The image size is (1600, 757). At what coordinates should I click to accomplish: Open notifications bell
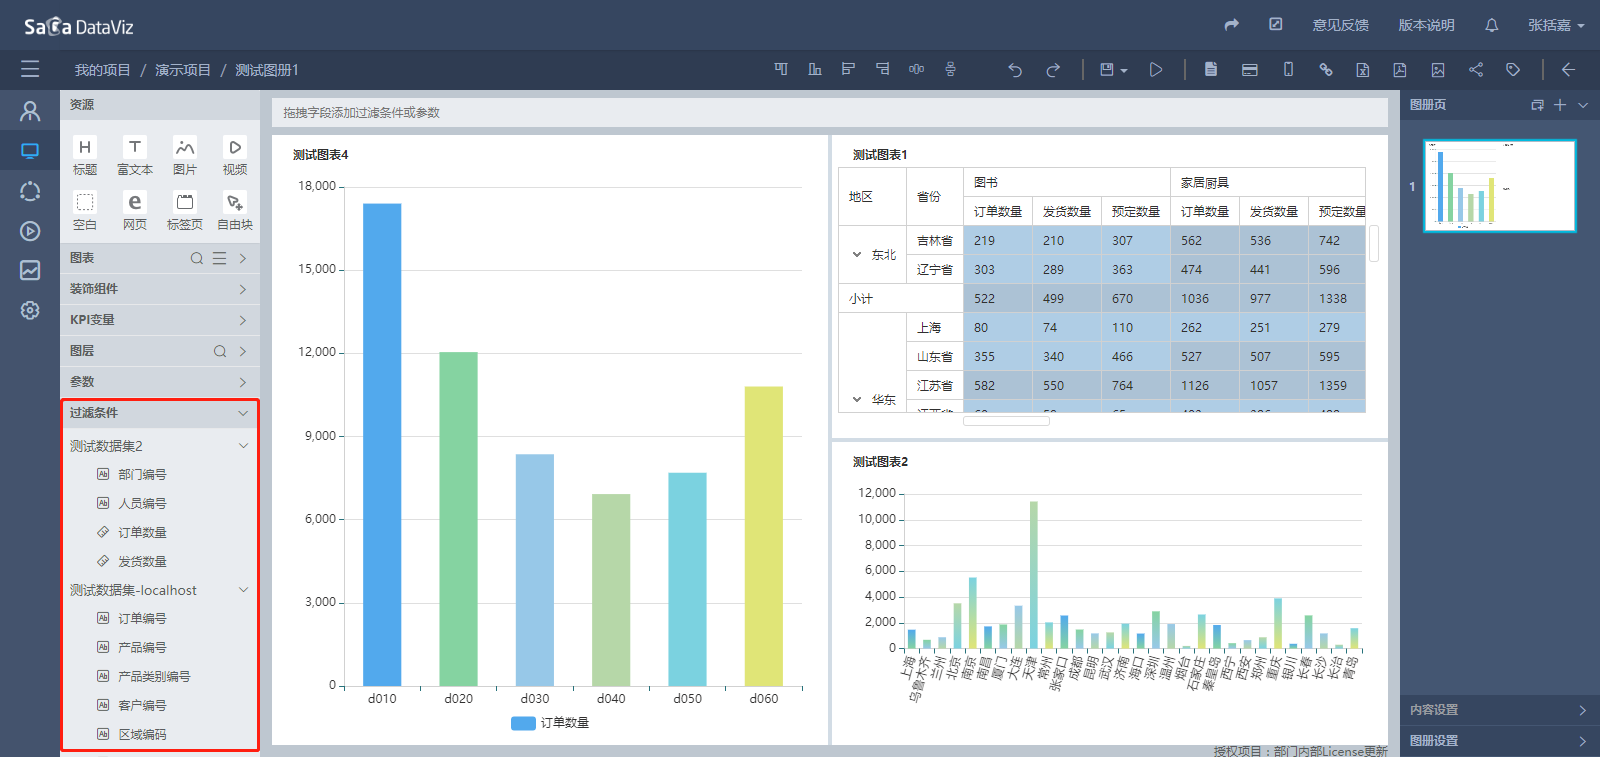tap(1492, 25)
